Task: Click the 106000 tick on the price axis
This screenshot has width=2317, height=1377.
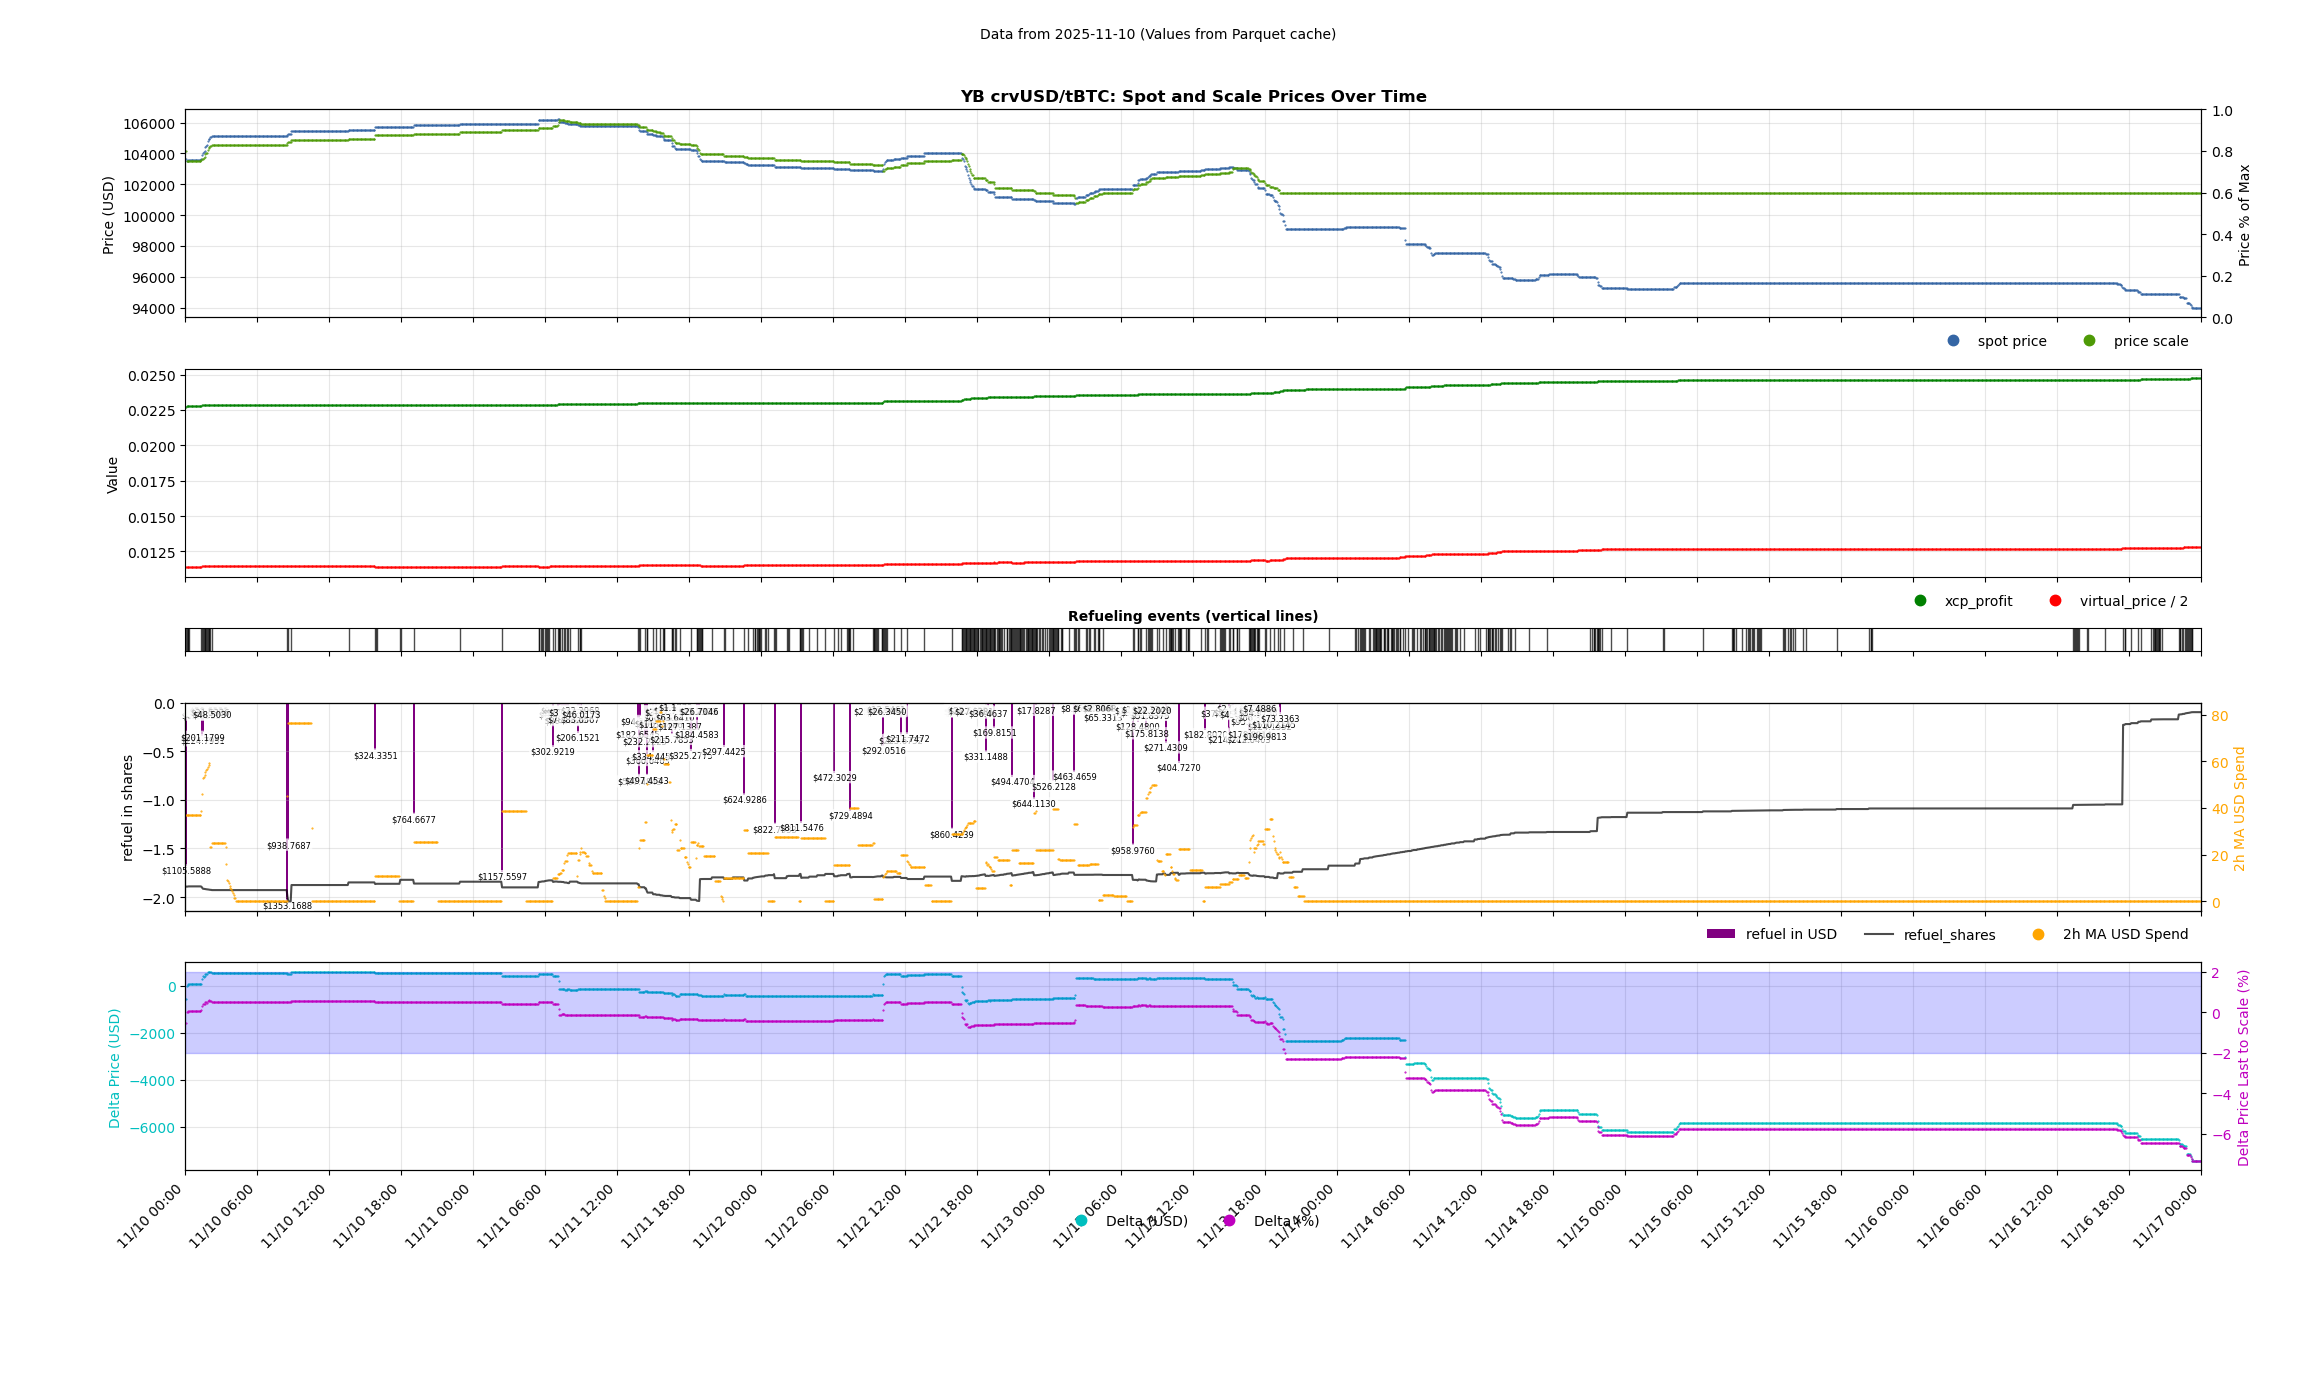Action: pyautogui.click(x=149, y=124)
